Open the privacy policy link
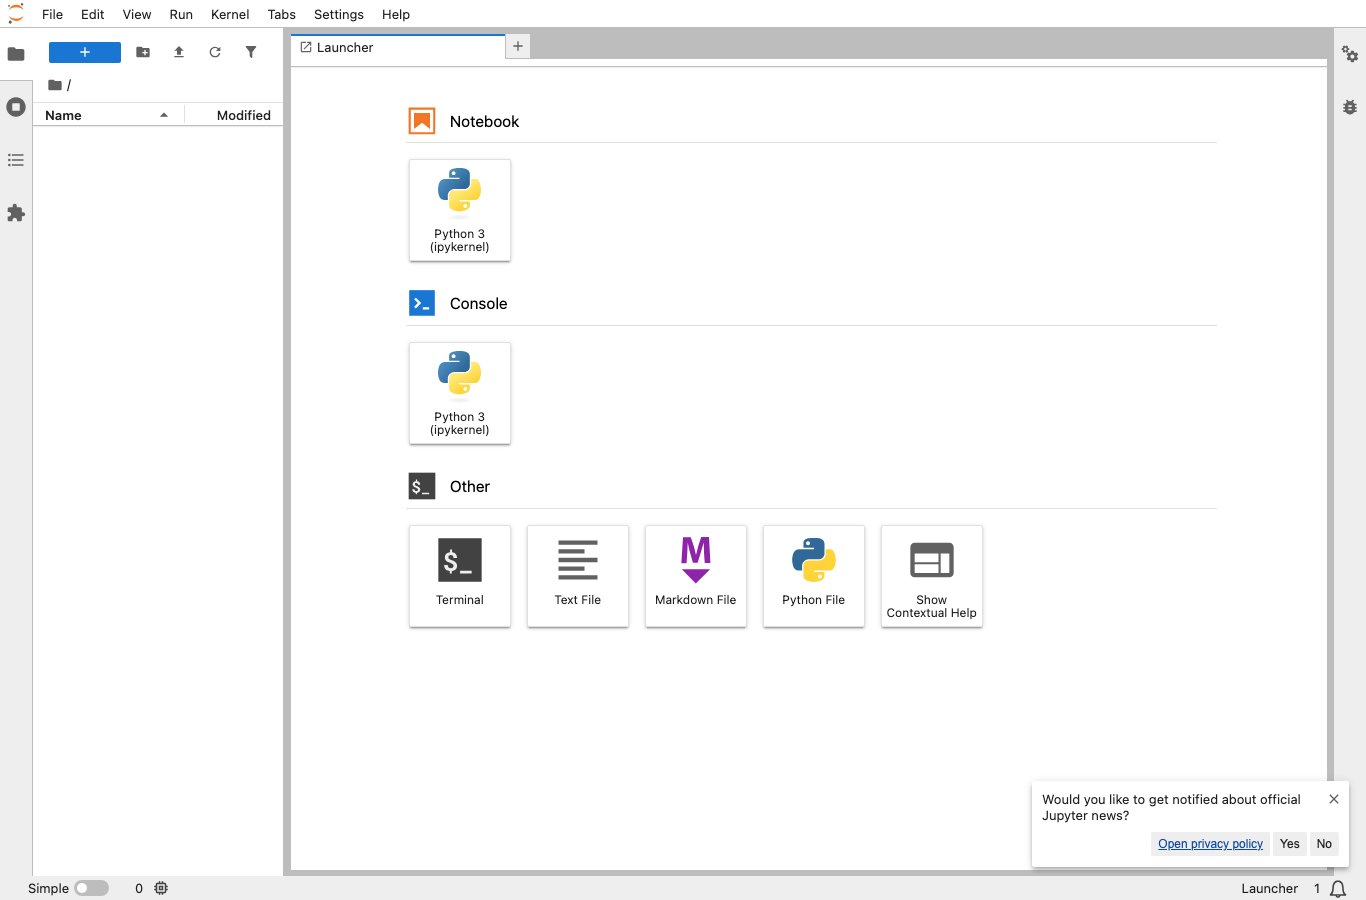This screenshot has height=900, width=1366. (x=1210, y=844)
